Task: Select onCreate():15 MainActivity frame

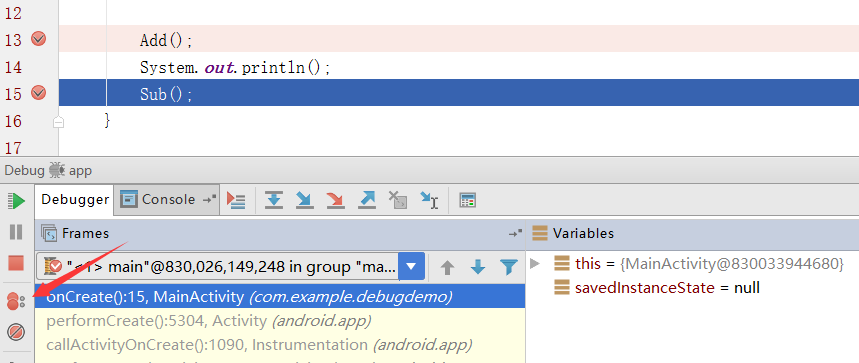Action: point(279,297)
